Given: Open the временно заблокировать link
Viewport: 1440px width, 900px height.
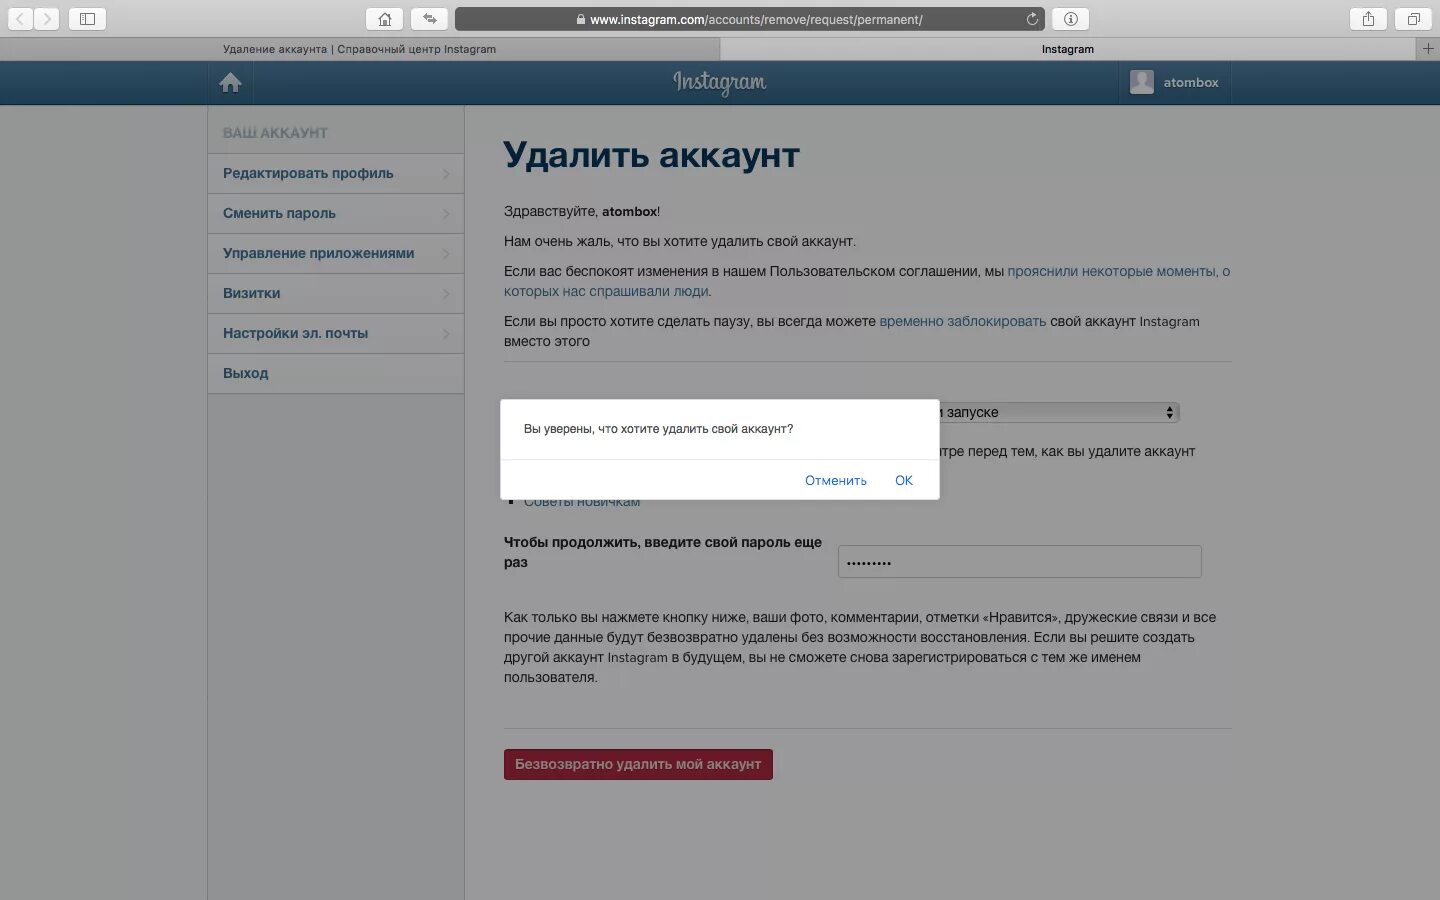Looking at the screenshot, I should (962, 321).
